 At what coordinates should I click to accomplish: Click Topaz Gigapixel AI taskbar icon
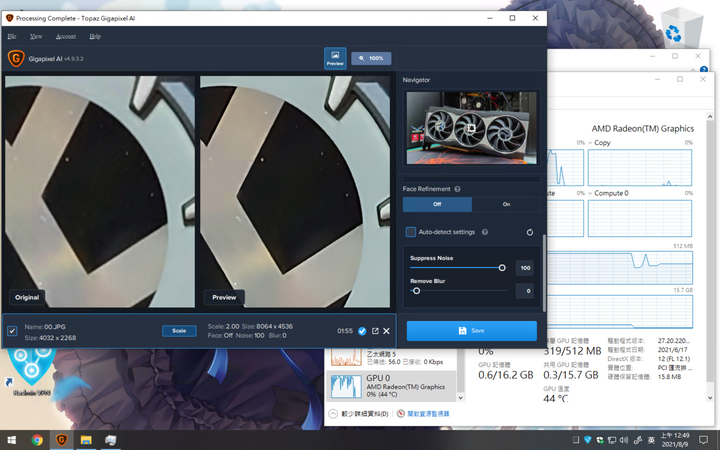pos(61,440)
